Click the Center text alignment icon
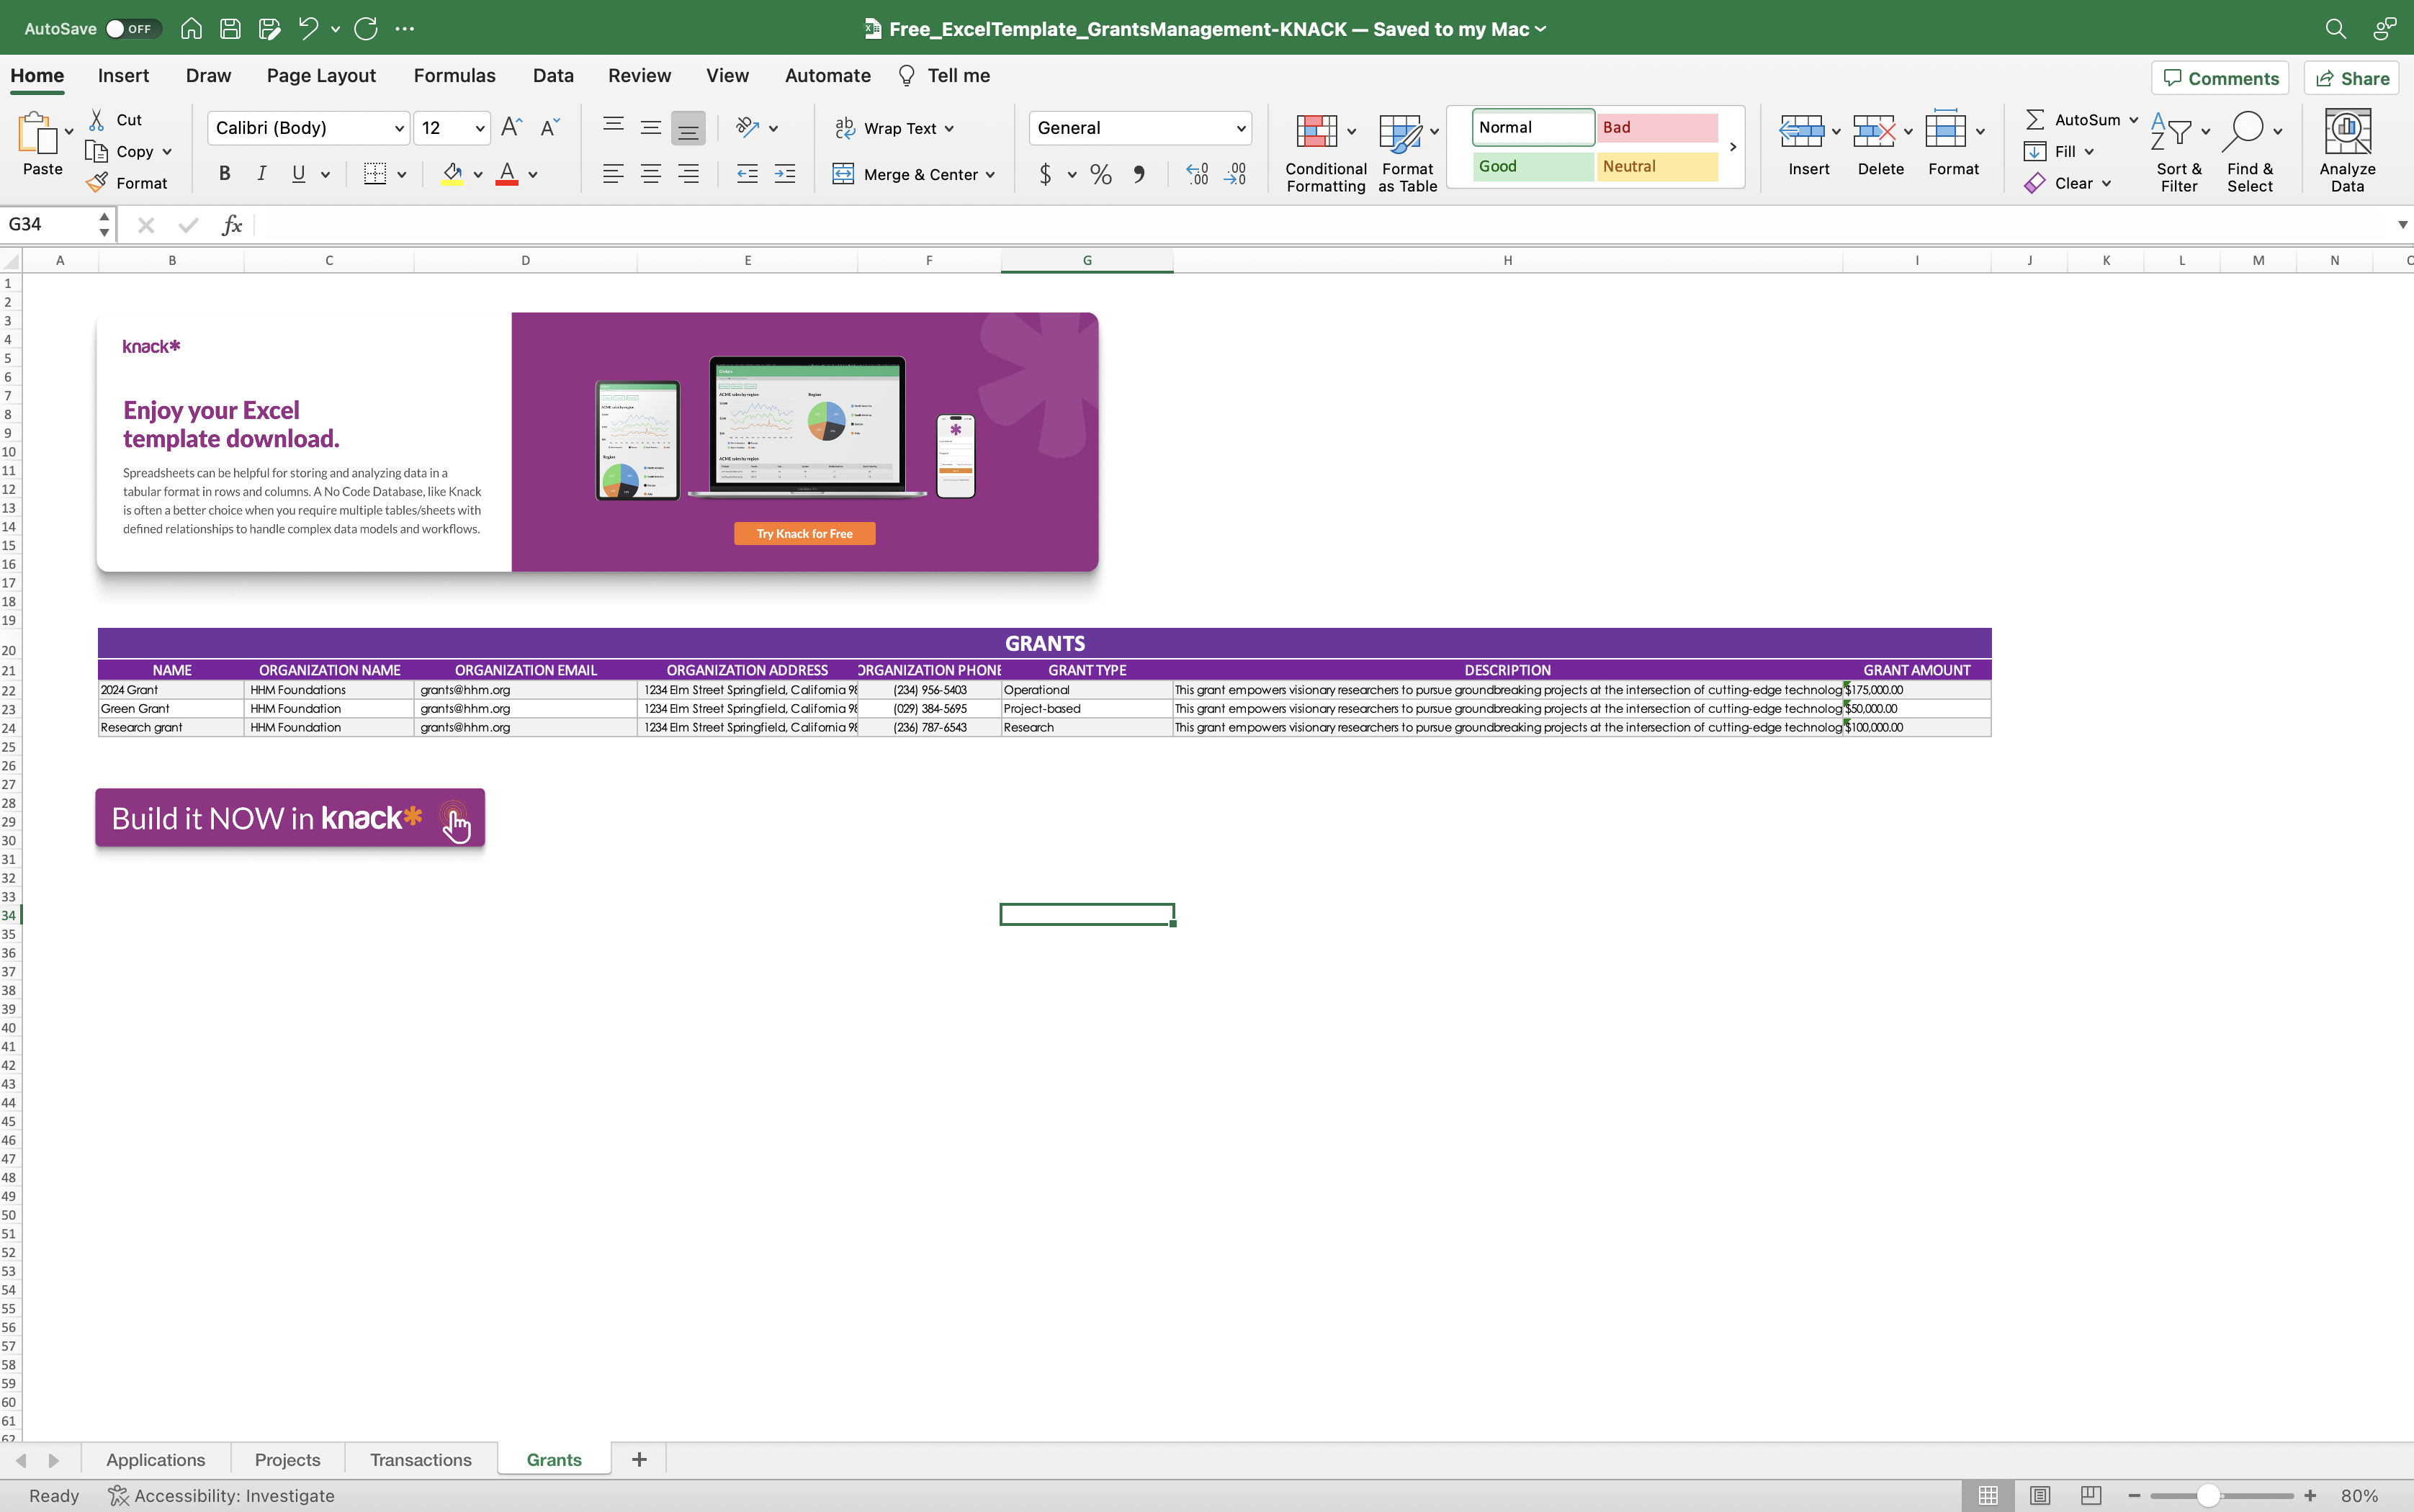 coord(650,174)
